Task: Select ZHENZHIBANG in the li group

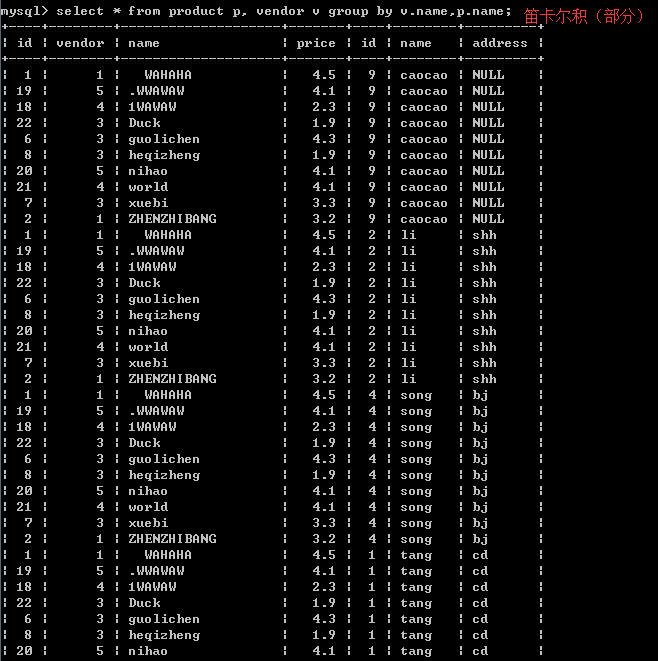Action: pos(172,379)
